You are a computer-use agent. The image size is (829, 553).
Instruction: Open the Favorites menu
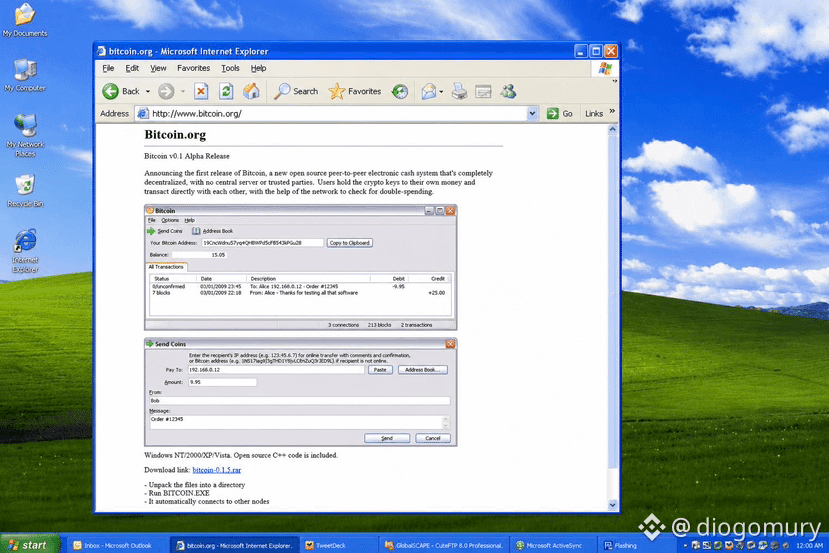(194, 68)
